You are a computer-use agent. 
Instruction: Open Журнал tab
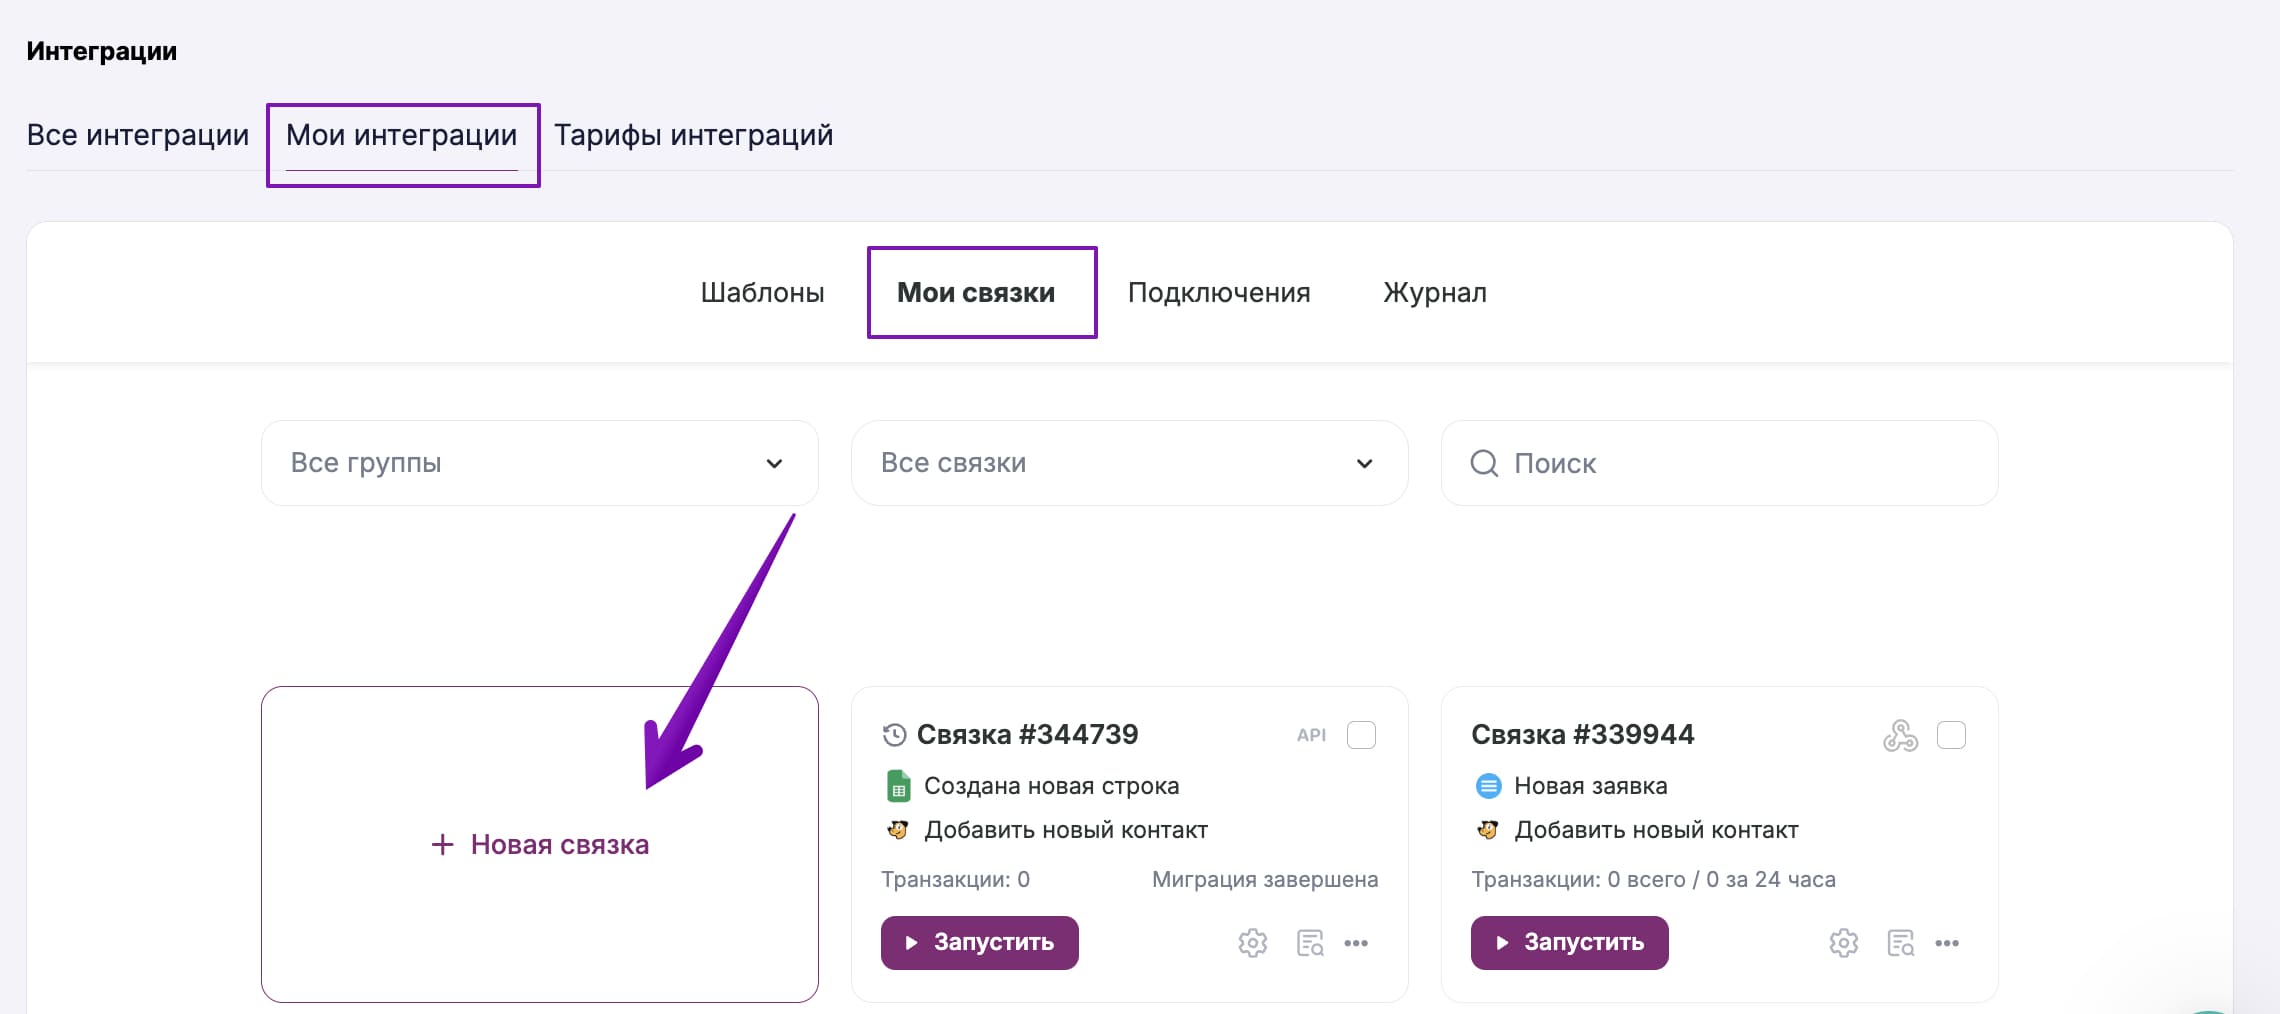coord(1435,293)
